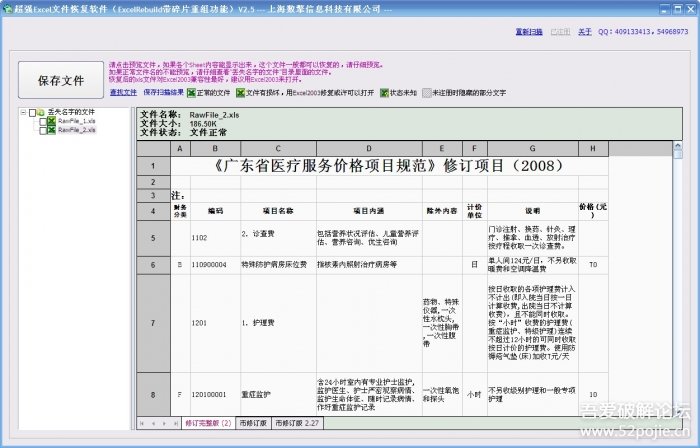The width and height of the screenshot is (700, 448).
Task: Click the RawFile_1.xls Excel file icon
Action: [52, 121]
